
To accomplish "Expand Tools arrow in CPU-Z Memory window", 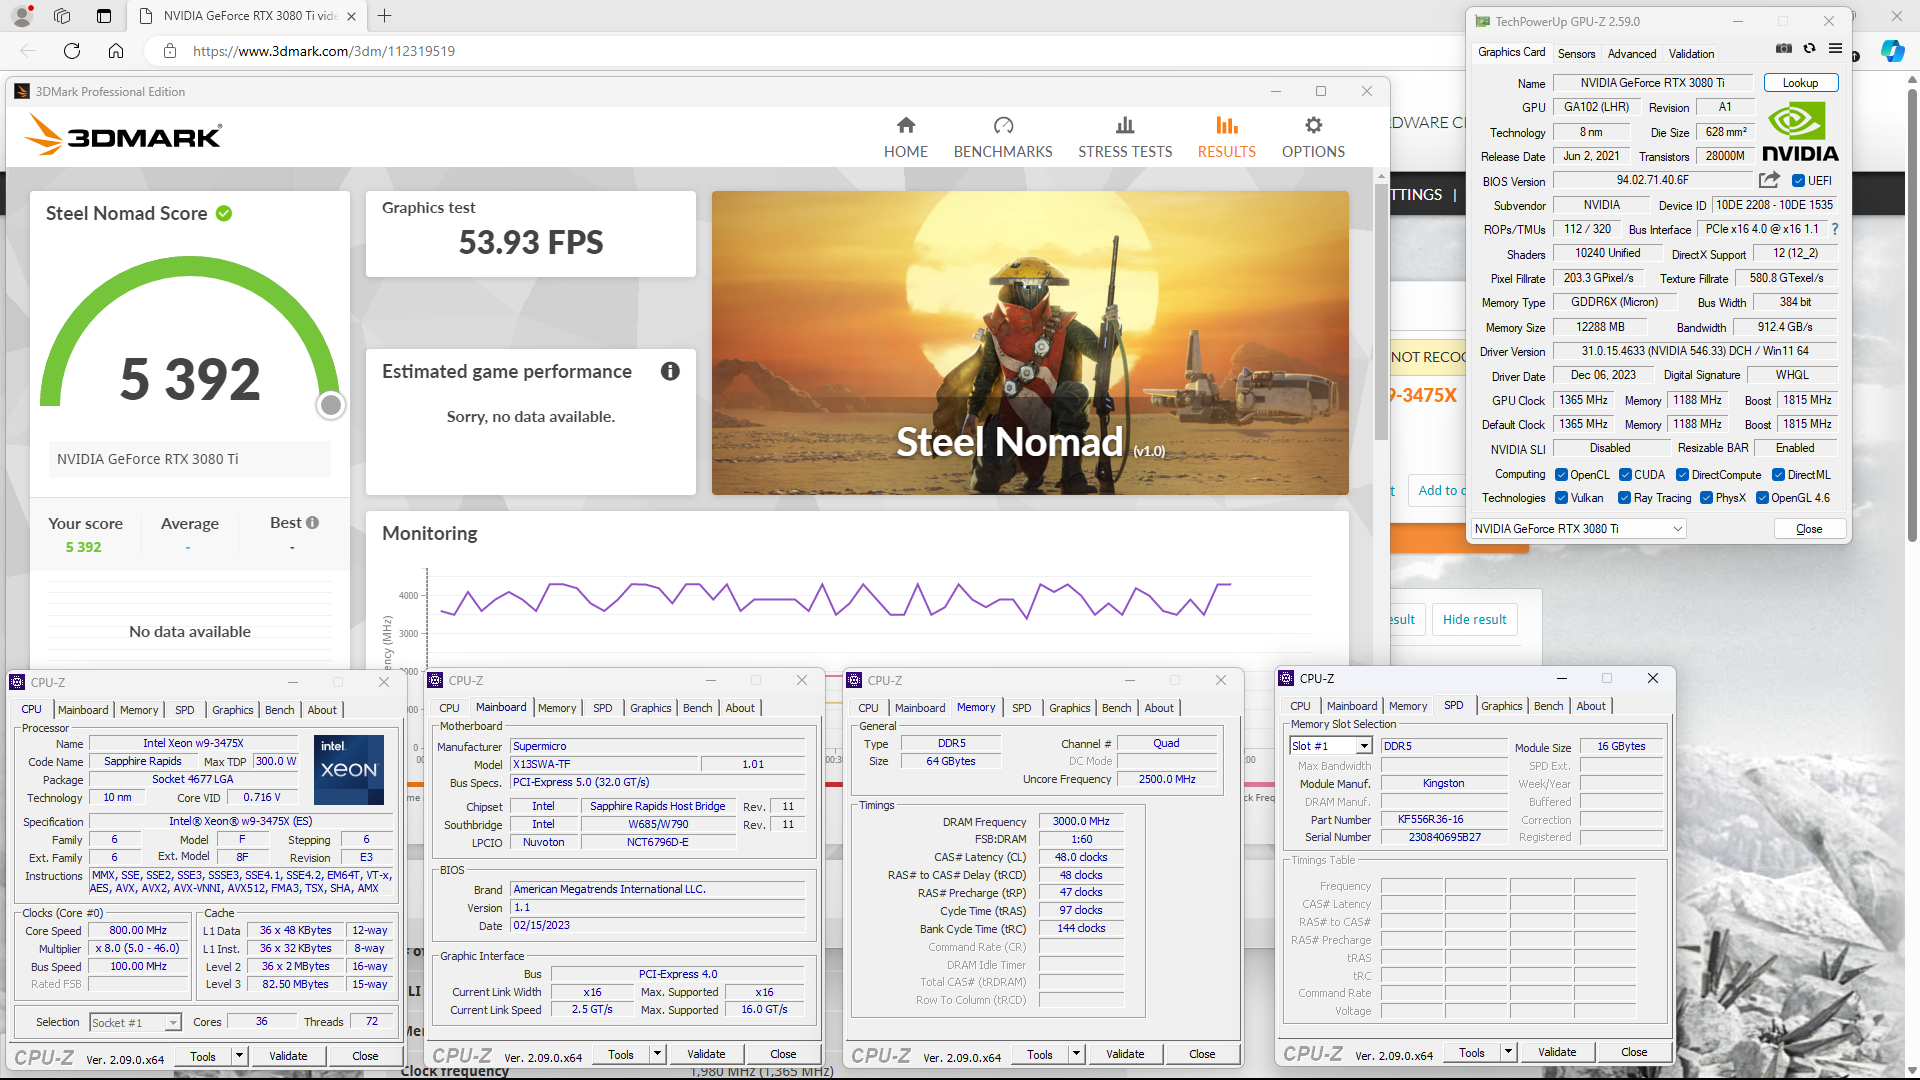I will tap(1076, 1054).
